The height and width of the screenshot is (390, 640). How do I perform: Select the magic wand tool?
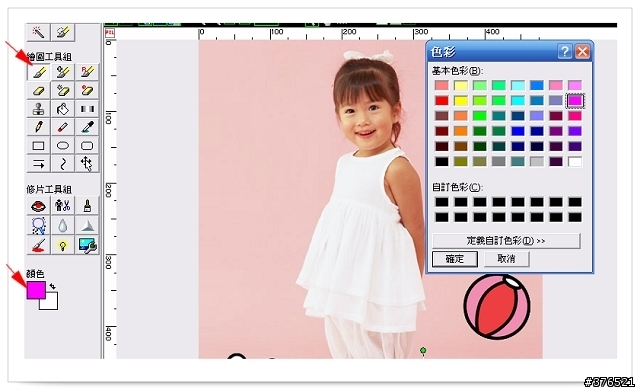pyautogui.click(x=38, y=32)
